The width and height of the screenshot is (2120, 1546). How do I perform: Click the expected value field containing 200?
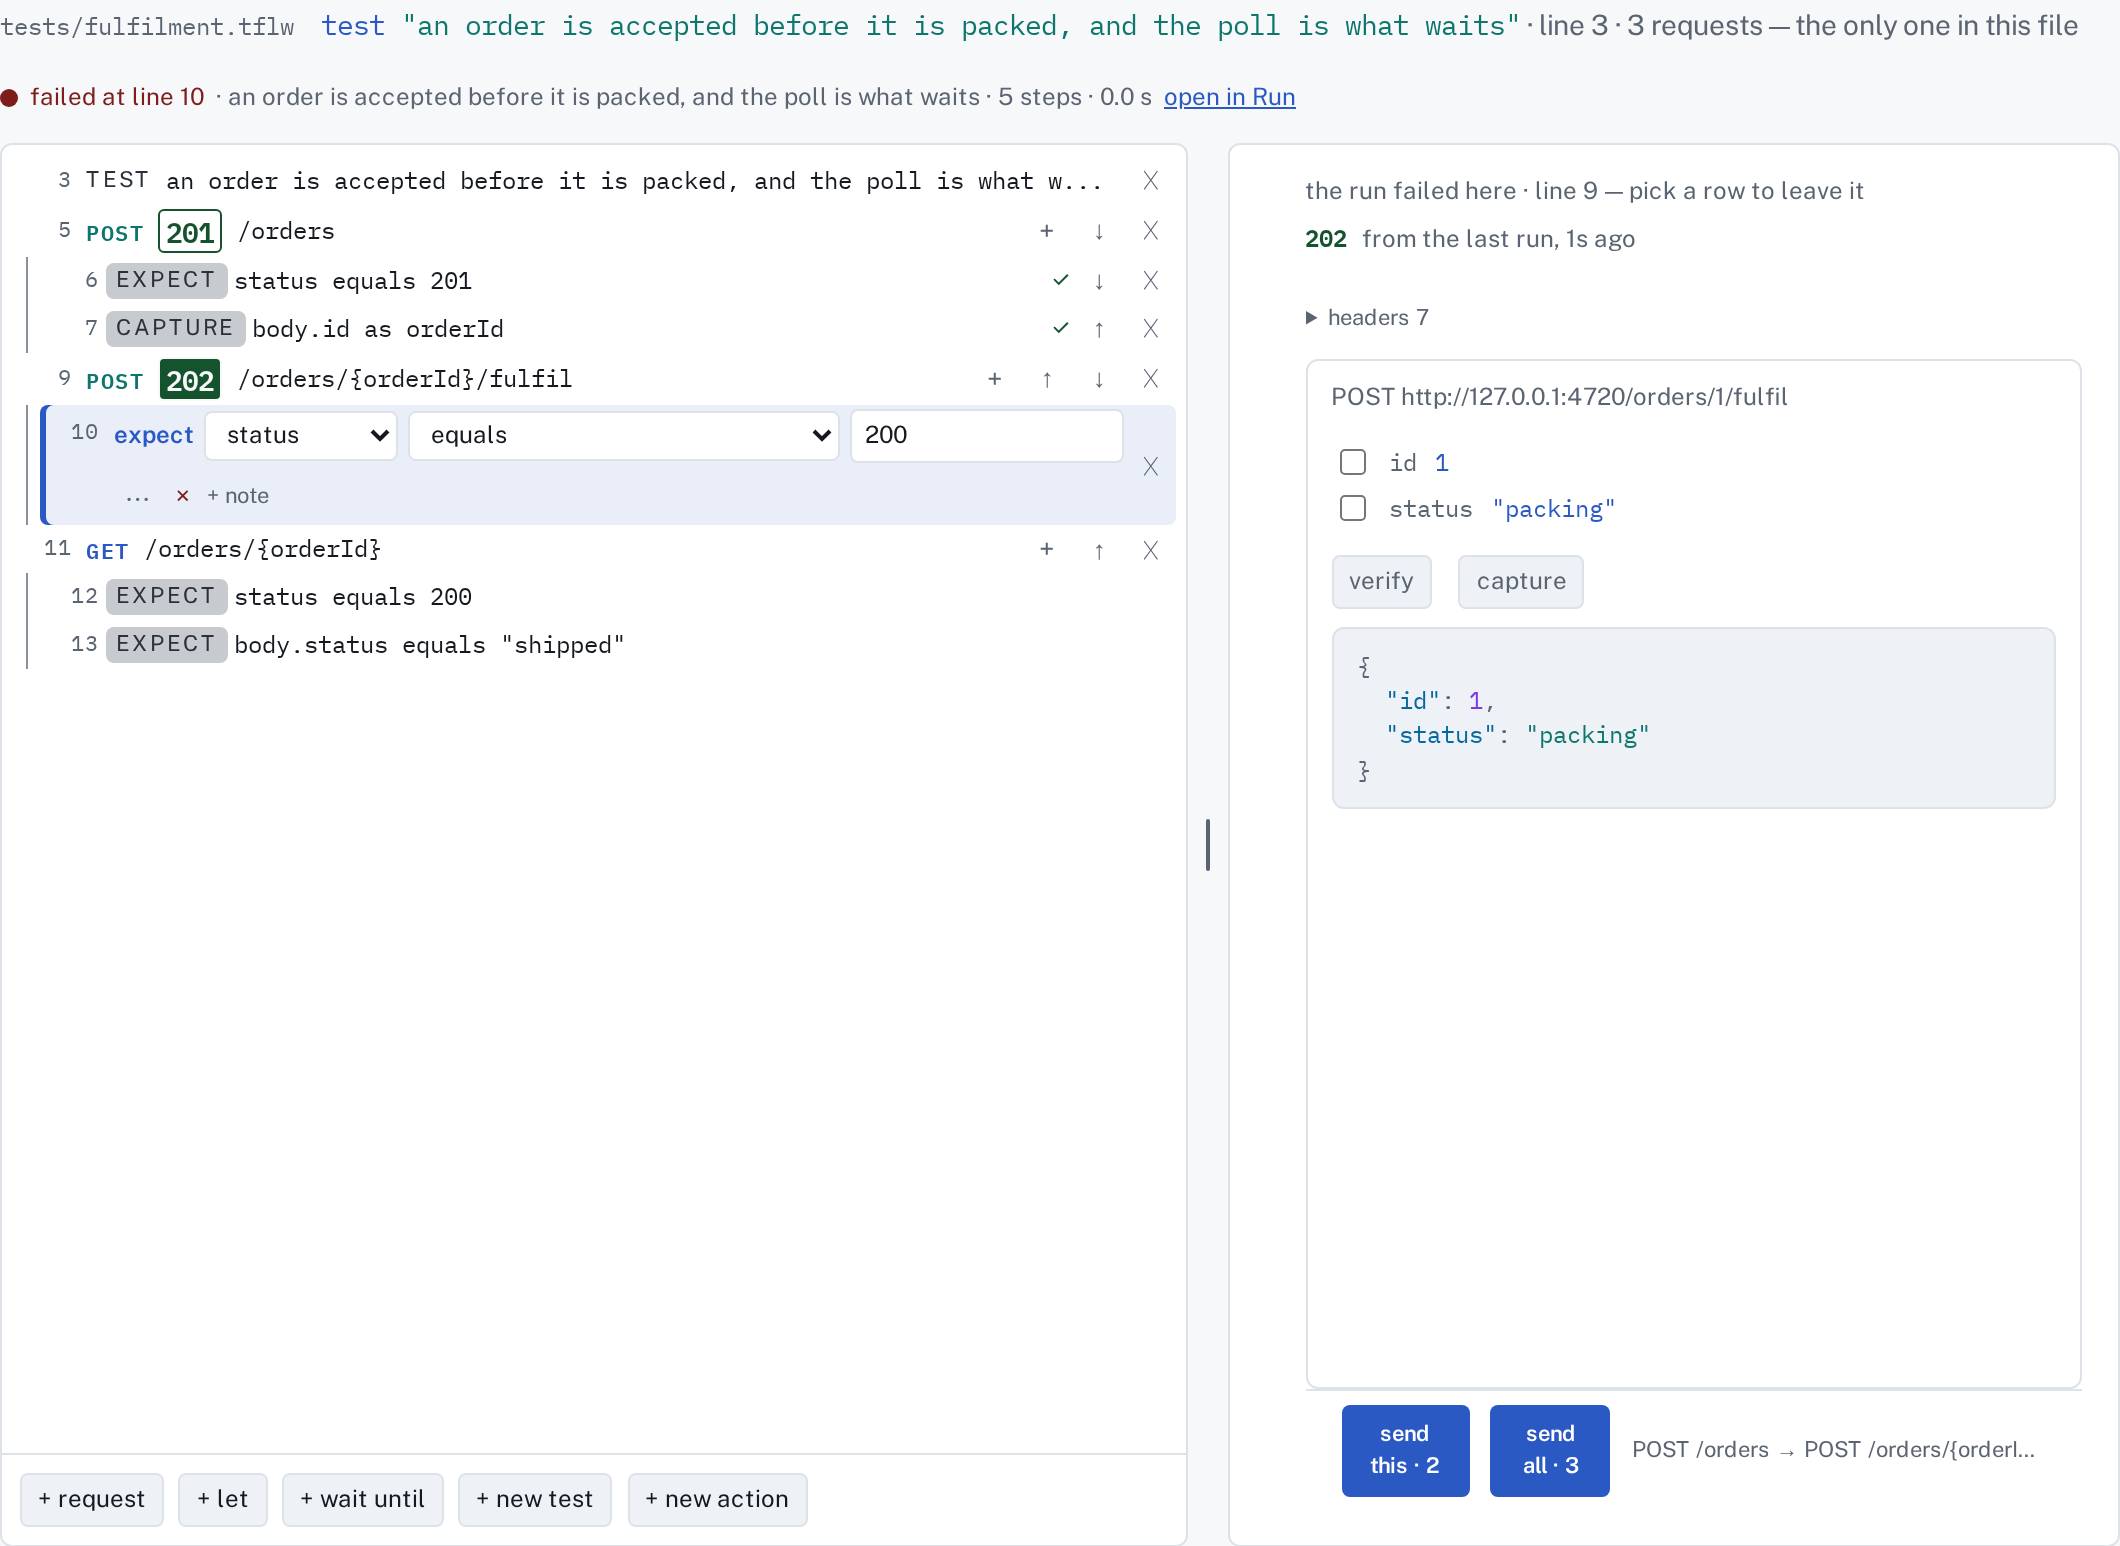(x=986, y=436)
